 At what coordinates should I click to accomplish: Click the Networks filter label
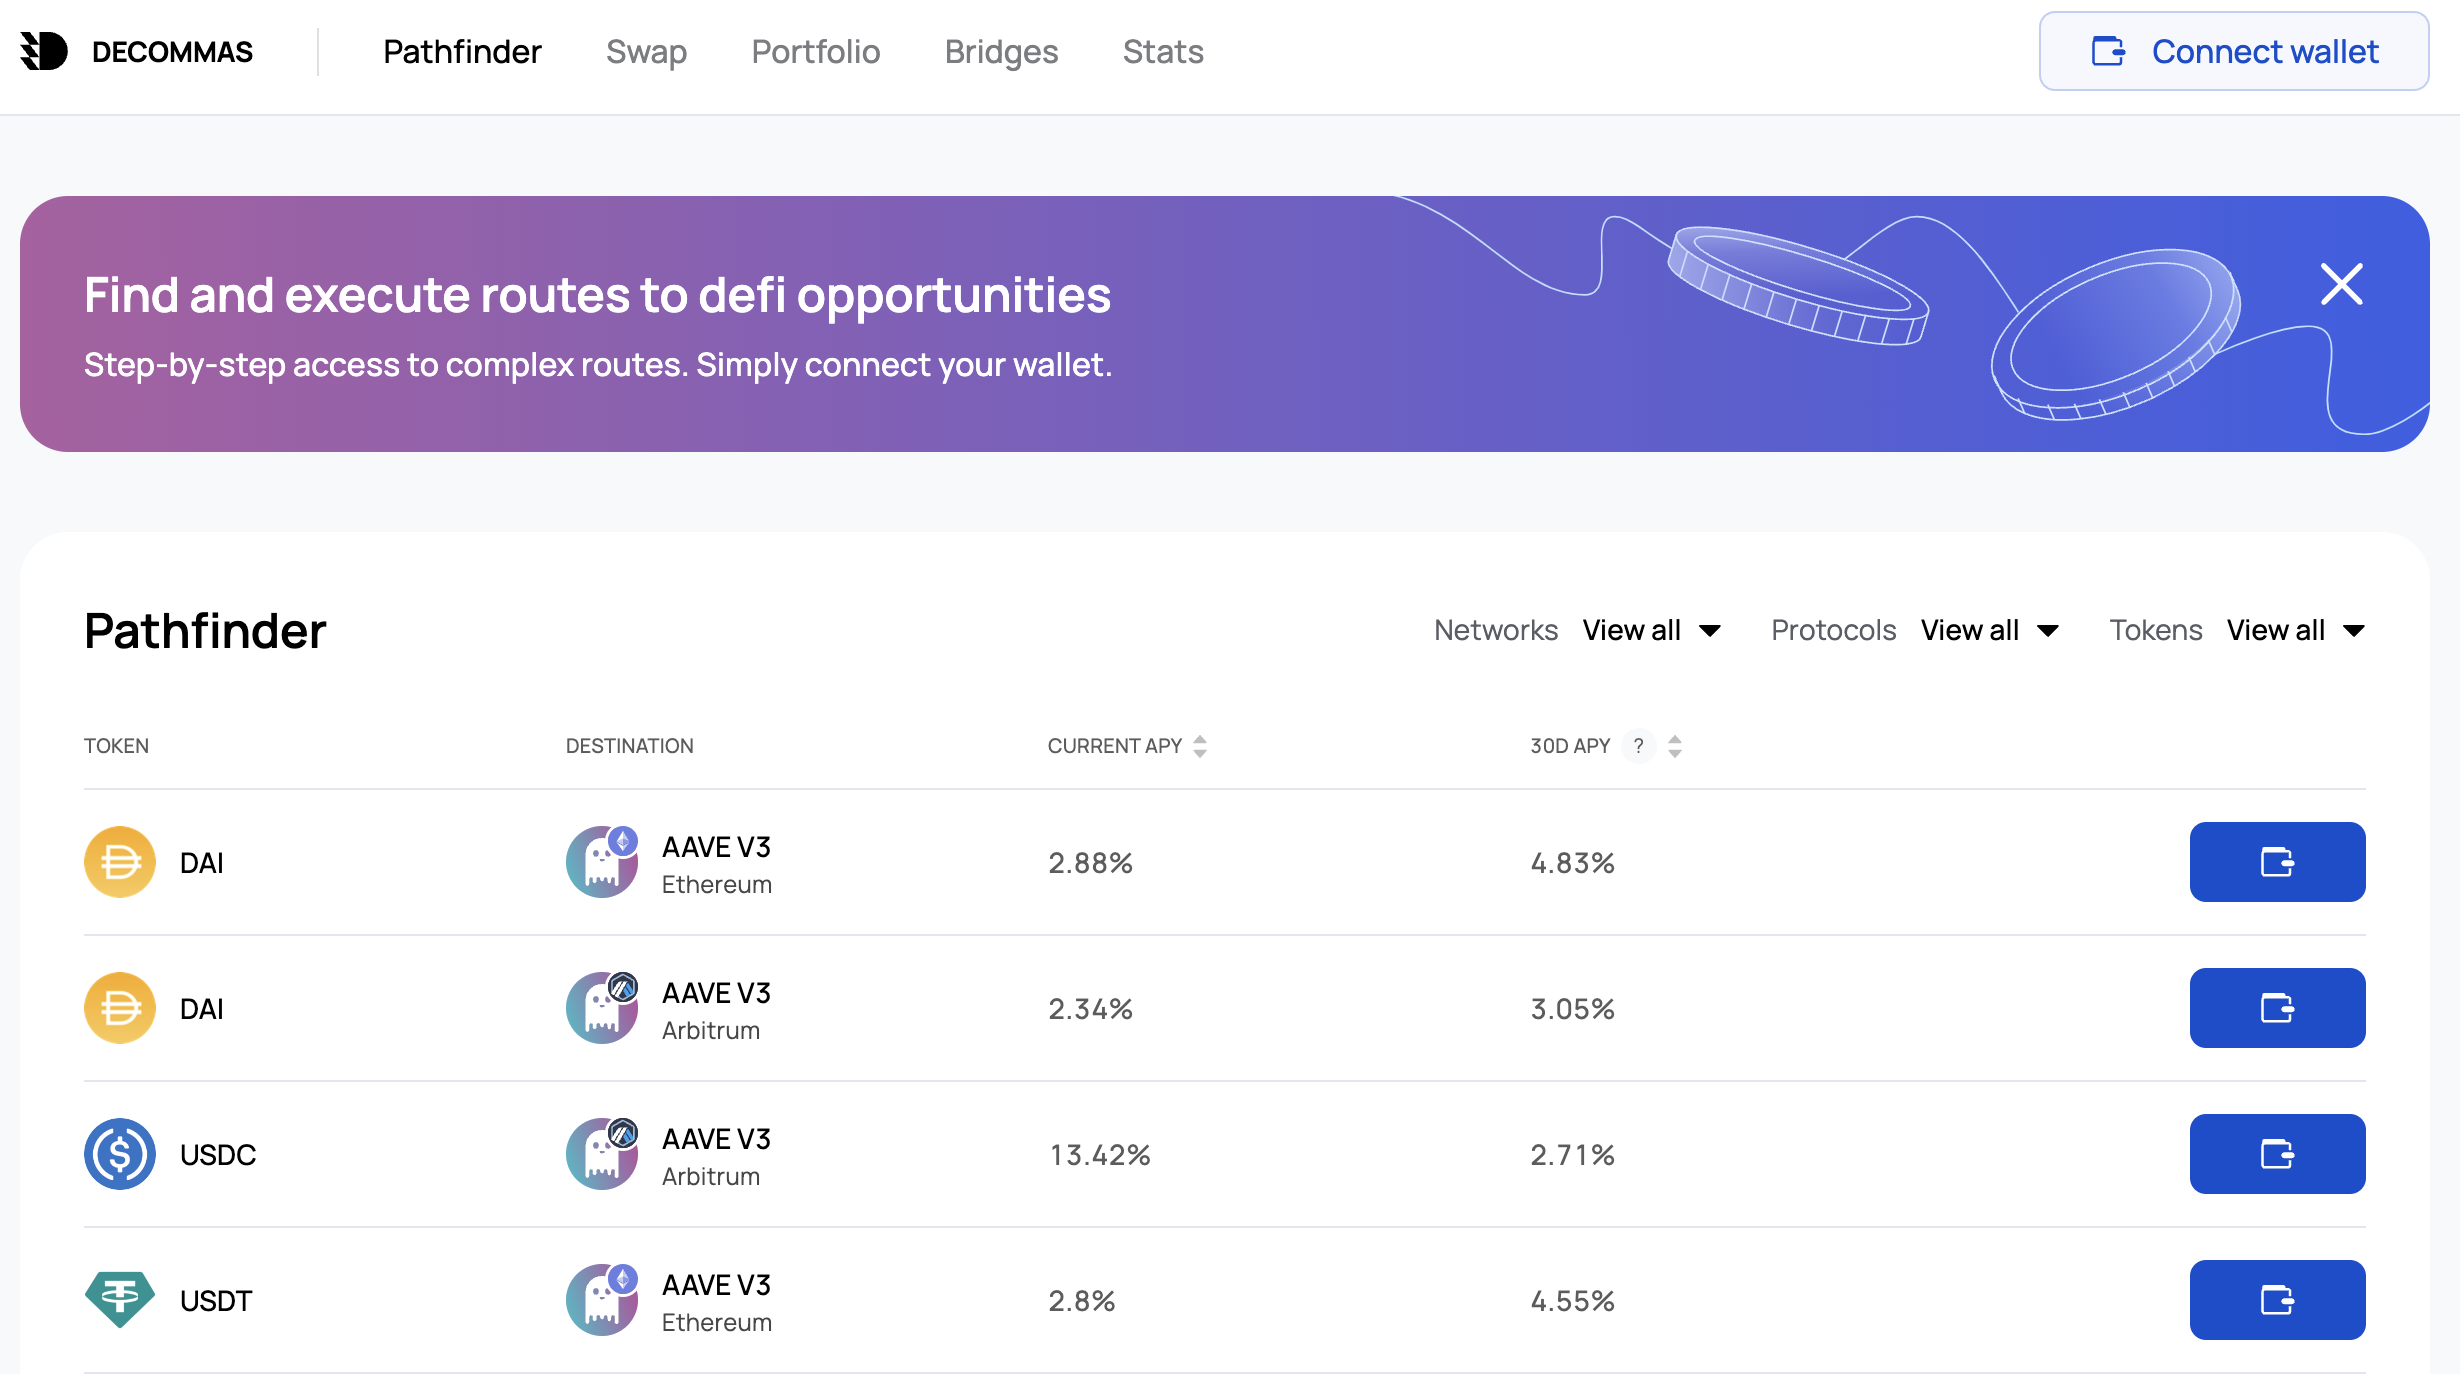point(1496,630)
